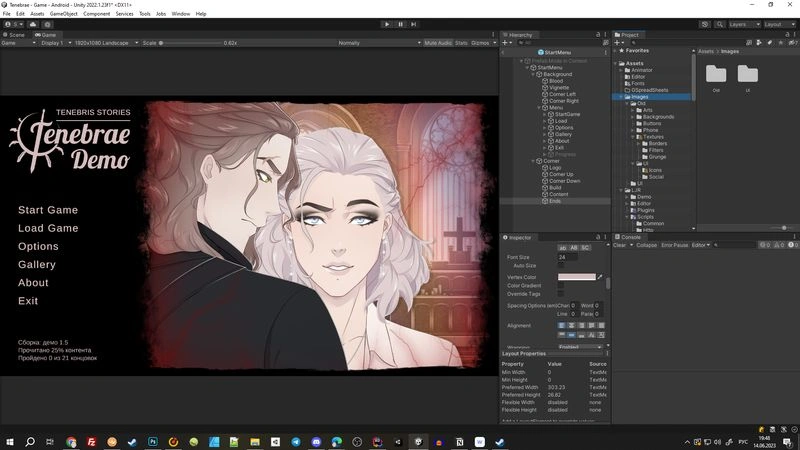Open the Undo History icon
The width and height of the screenshot is (800, 450).
[x=705, y=24]
